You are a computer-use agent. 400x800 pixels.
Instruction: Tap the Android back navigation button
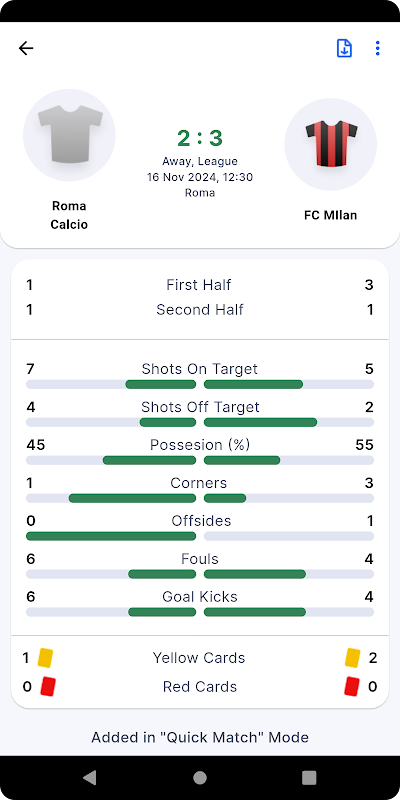tap(90, 778)
